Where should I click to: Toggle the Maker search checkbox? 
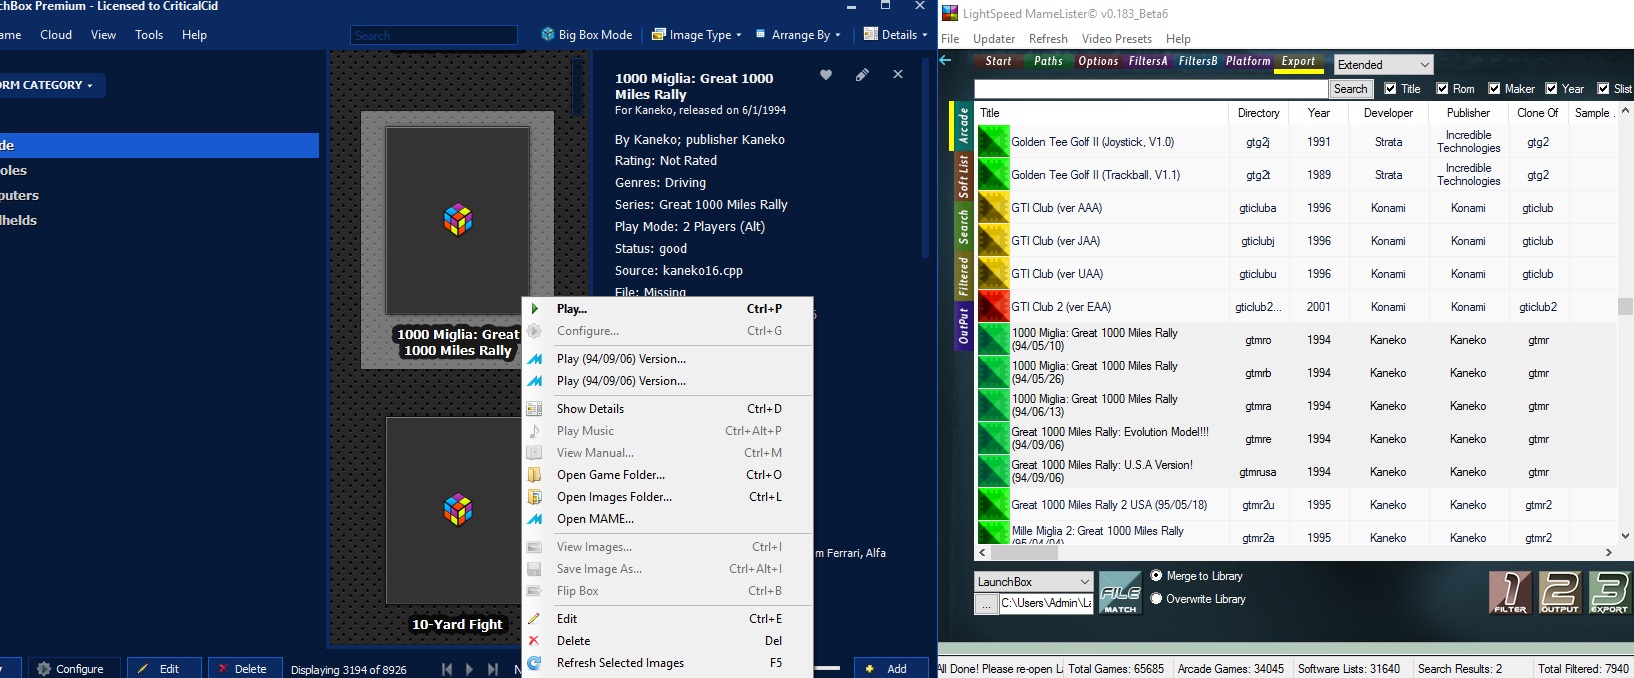pyautogui.click(x=1494, y=89)
